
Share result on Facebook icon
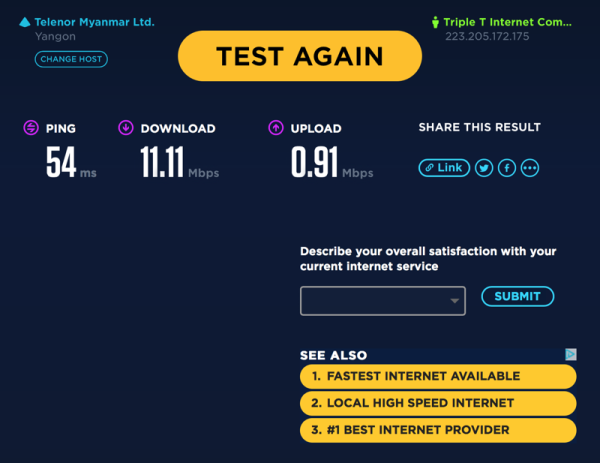[507, 168]
